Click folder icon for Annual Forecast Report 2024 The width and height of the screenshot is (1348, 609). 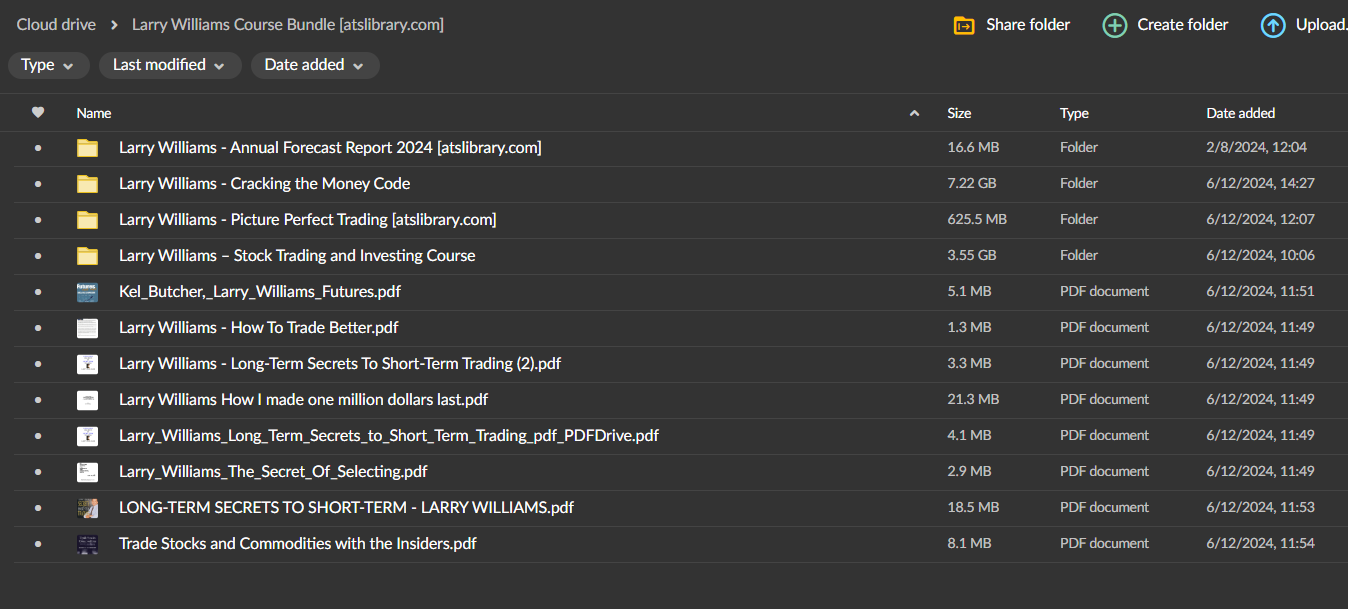[88, 148]
